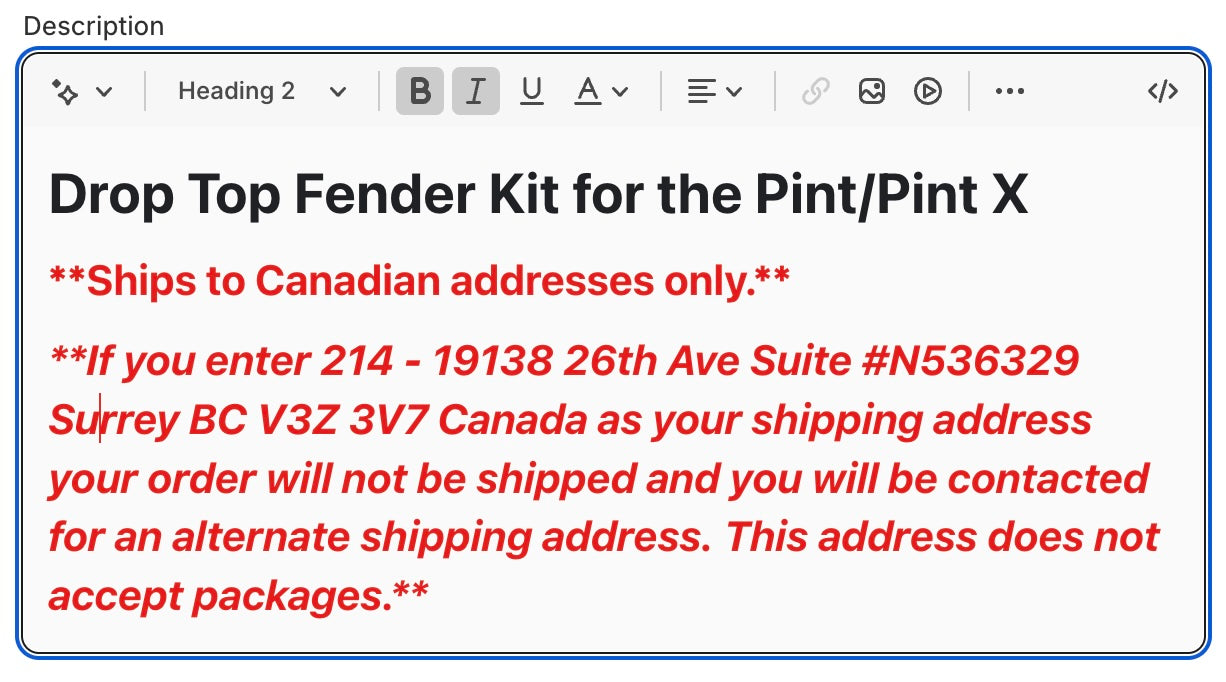Screen dimensions: 1226x682
Task: Click the Description field label
Action: (x=94, y=26)
